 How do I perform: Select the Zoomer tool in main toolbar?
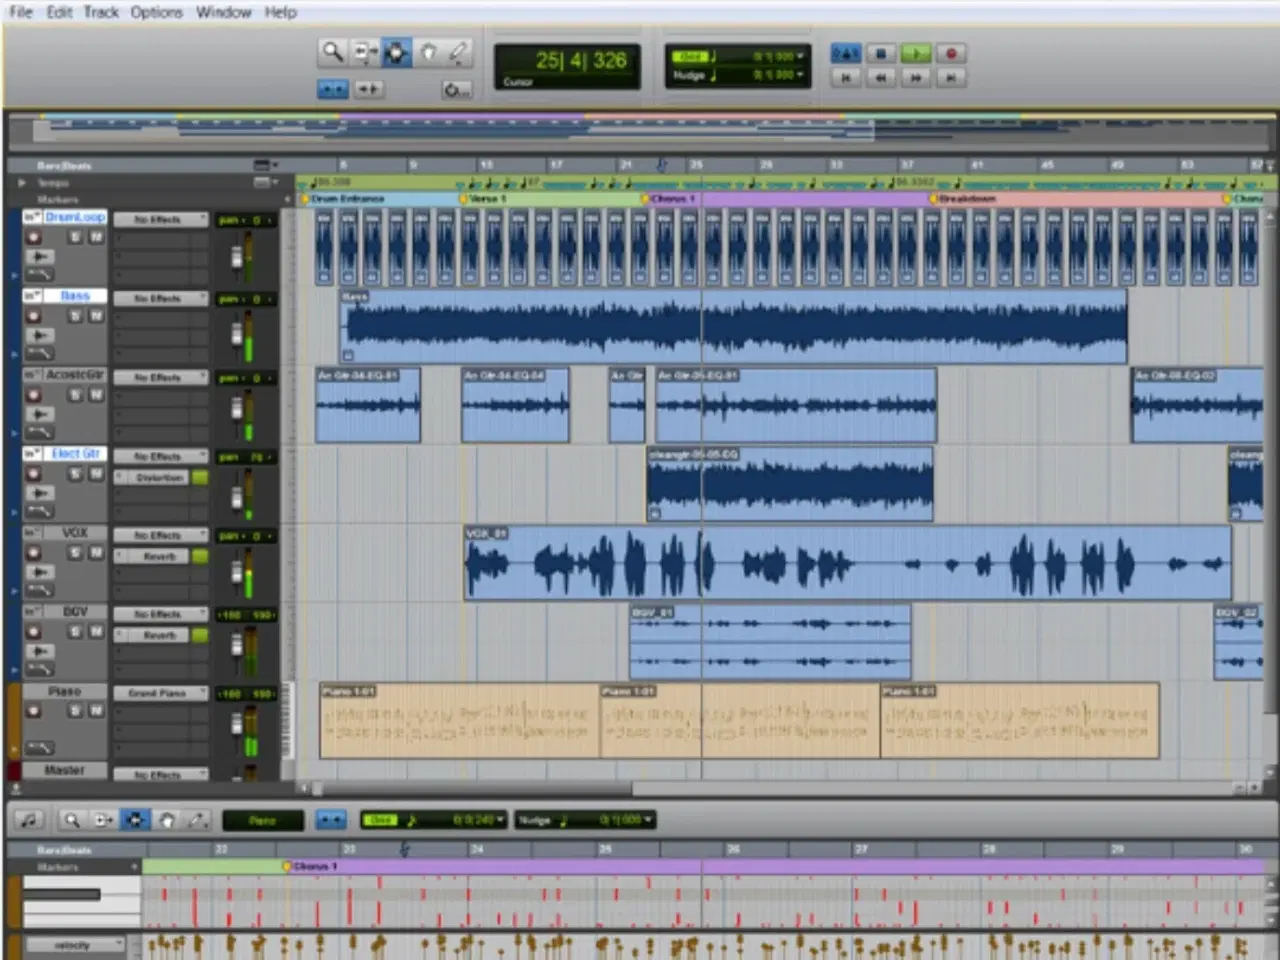[x=332, y=52]
